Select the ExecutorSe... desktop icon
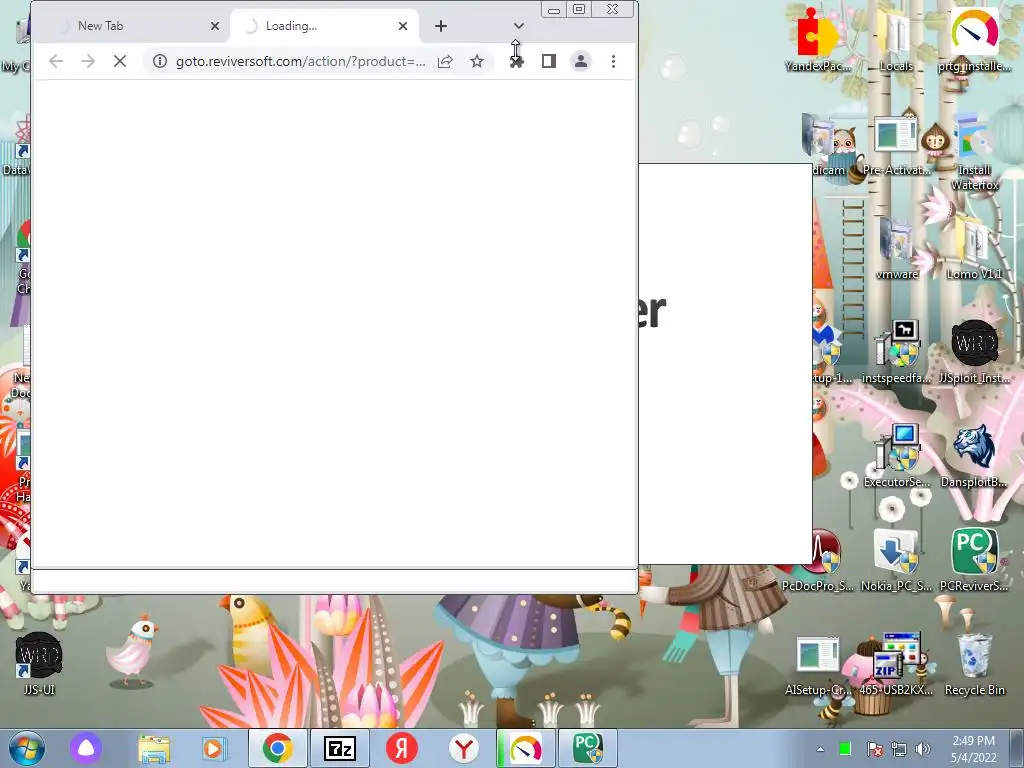This screenshot has height=768, width=1024. point(896,456)
